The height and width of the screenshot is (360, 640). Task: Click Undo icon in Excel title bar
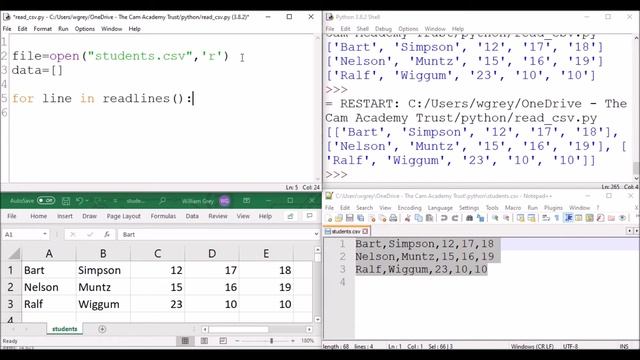point(80,201)
